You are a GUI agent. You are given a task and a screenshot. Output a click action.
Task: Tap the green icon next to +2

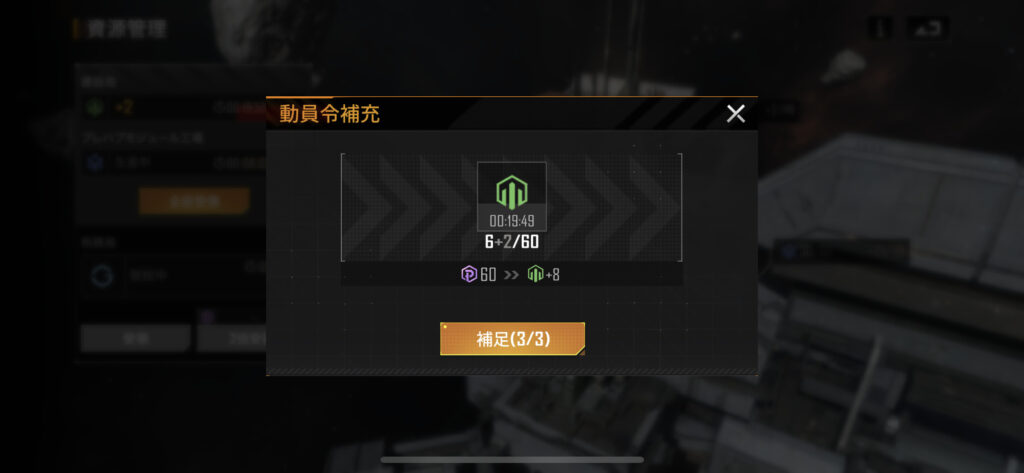pyautogui.click(x=95, y=108)
